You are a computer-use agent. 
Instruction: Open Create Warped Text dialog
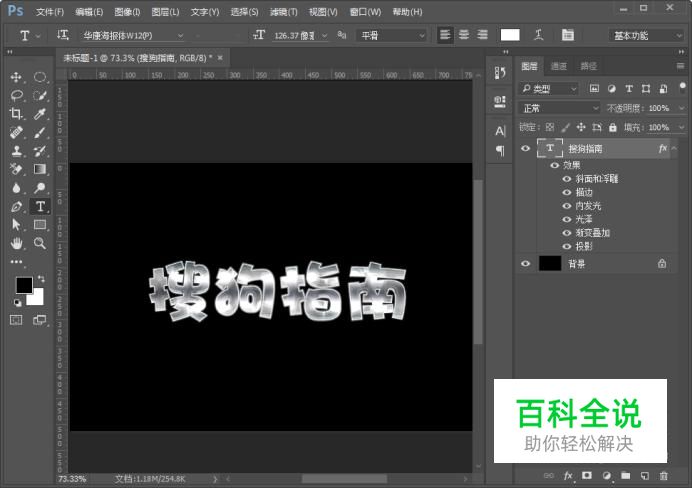click(x=538, y=35)
